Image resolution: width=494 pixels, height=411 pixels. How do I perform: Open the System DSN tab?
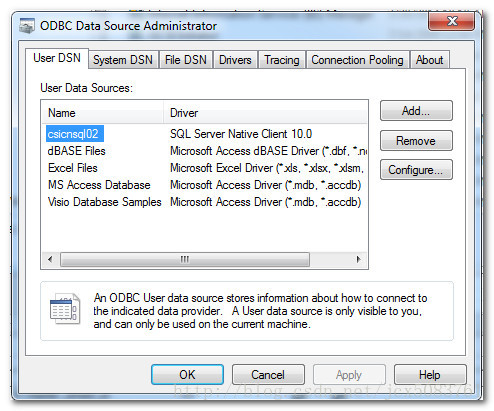(123, 60)
